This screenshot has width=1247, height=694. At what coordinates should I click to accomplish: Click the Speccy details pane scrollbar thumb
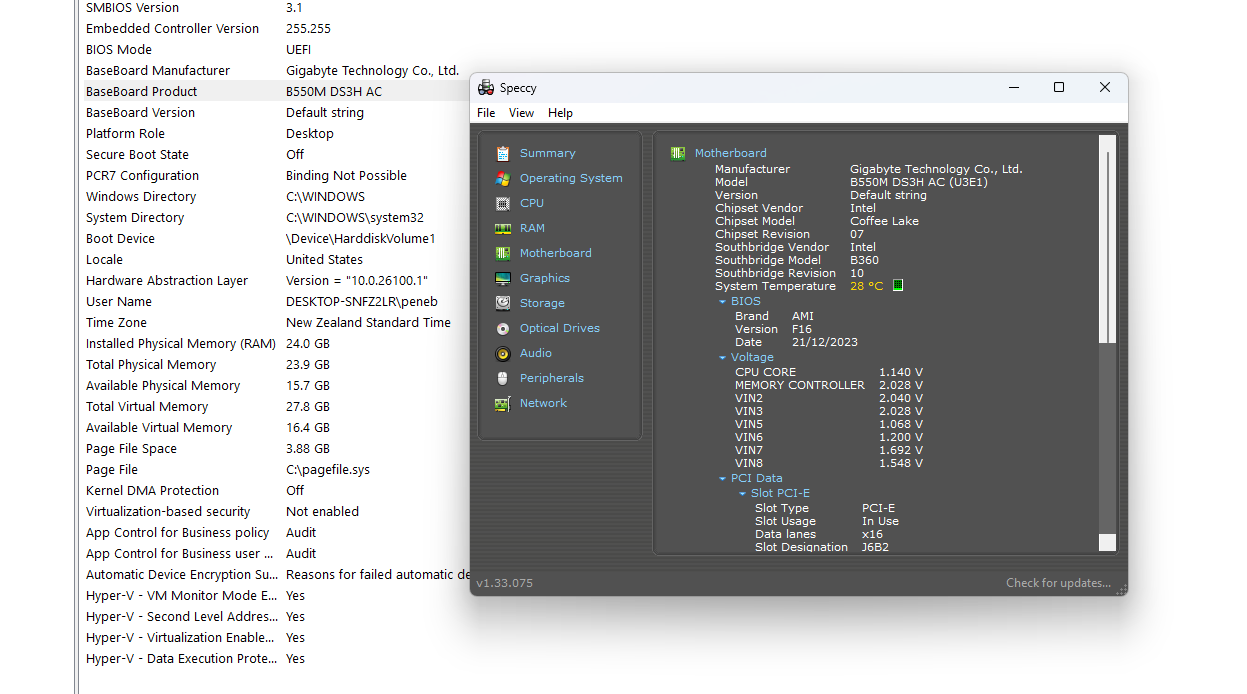pyautogui.click(x=1106, y=247)
